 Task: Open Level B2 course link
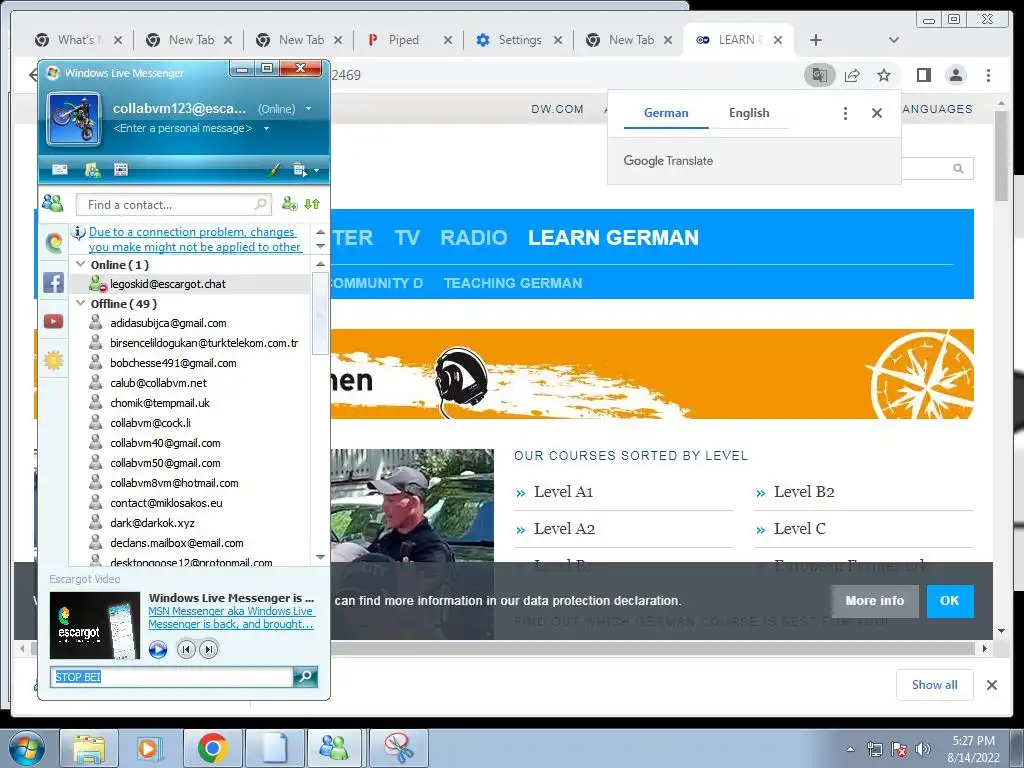(x=804, y=492)
